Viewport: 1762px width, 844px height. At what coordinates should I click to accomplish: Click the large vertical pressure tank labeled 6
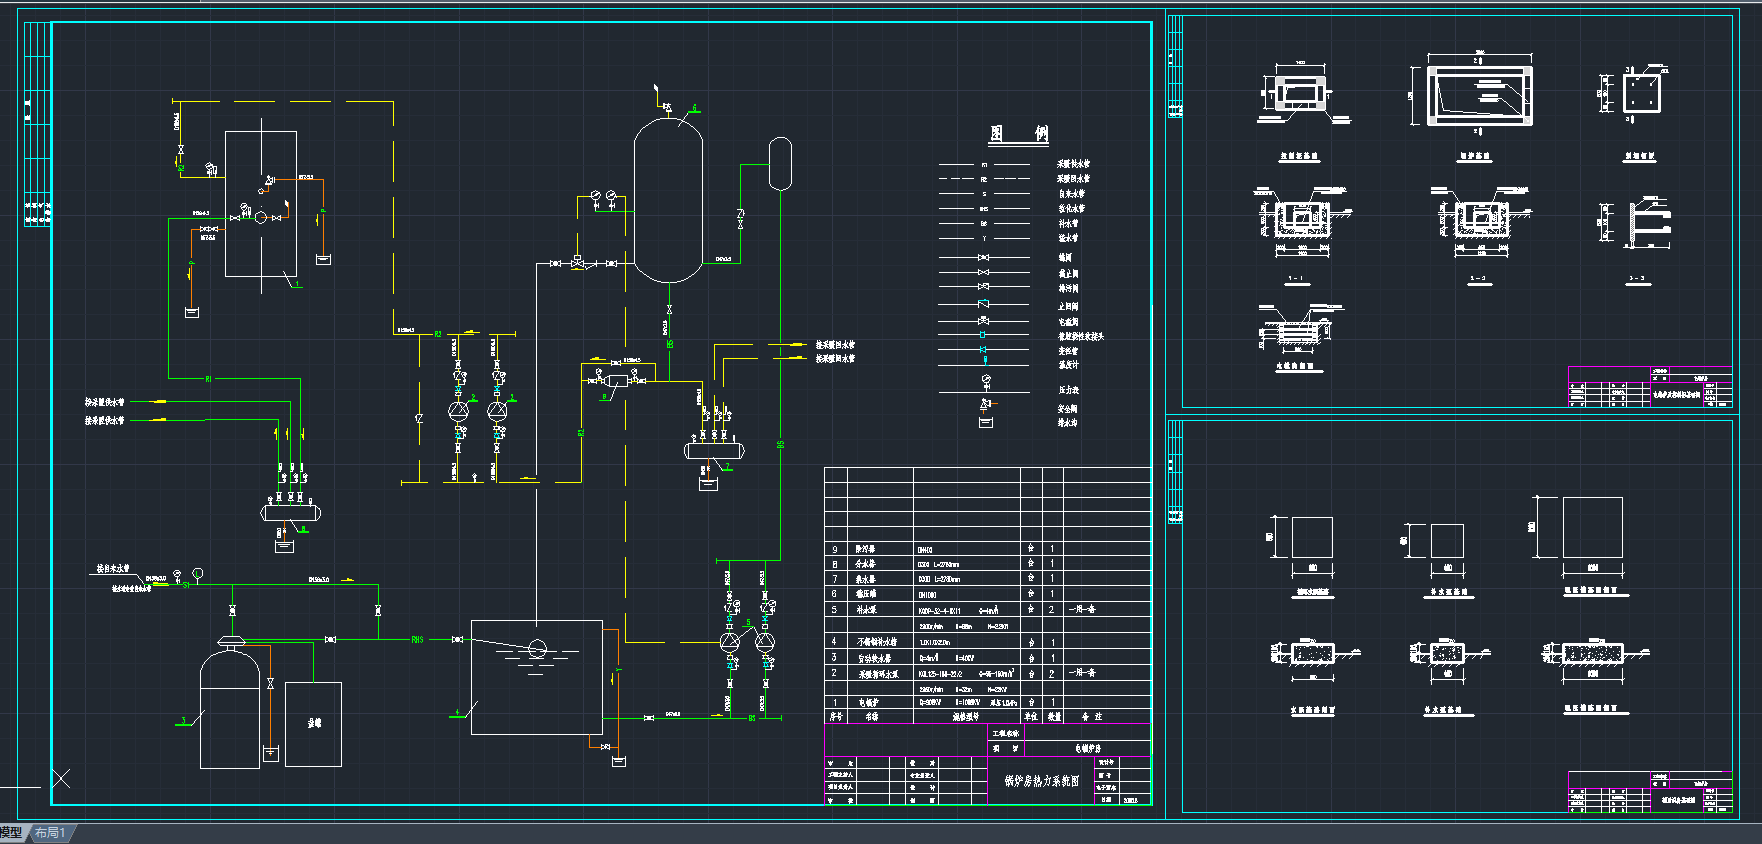668,200
